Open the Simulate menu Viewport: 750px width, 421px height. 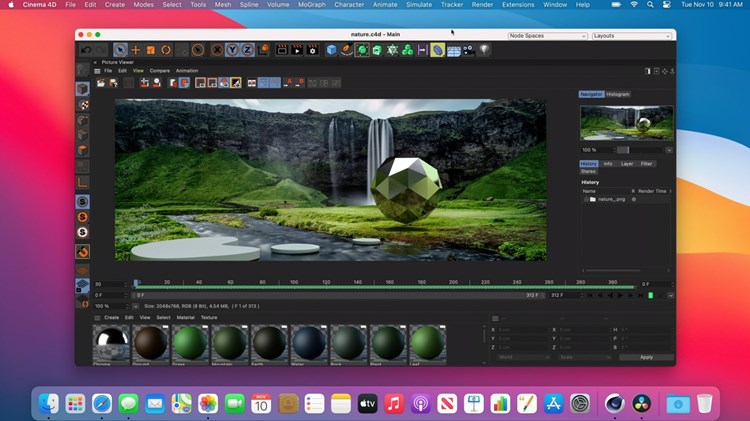coord(419,4)
